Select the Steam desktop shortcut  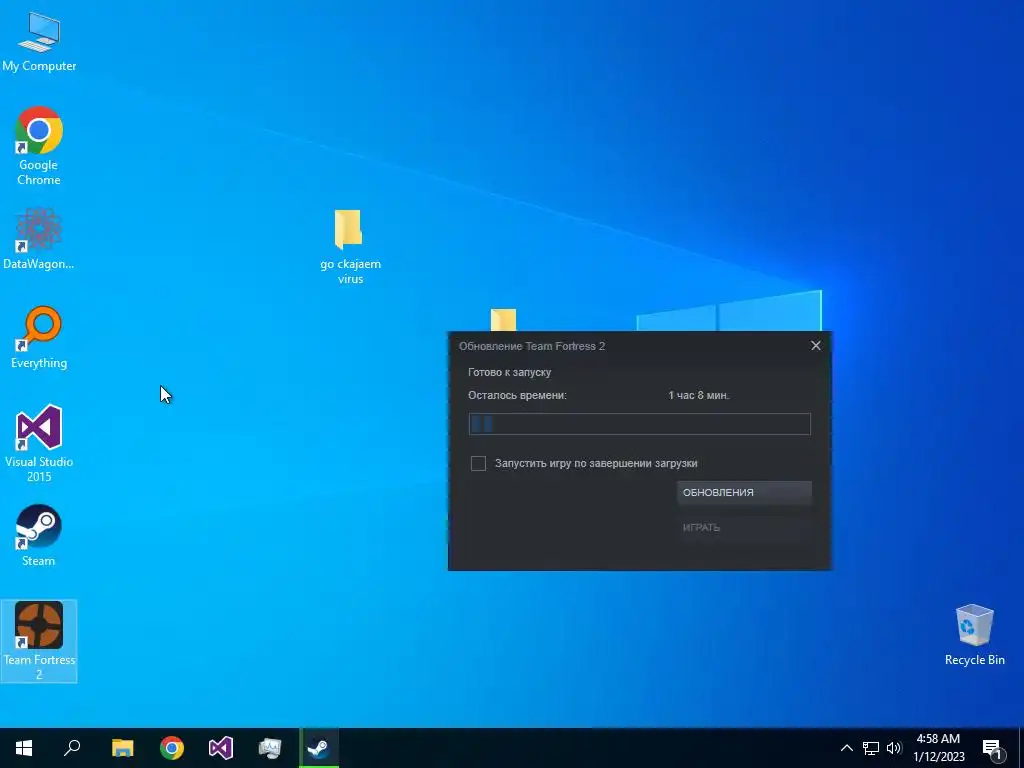[x=39, y=535]
